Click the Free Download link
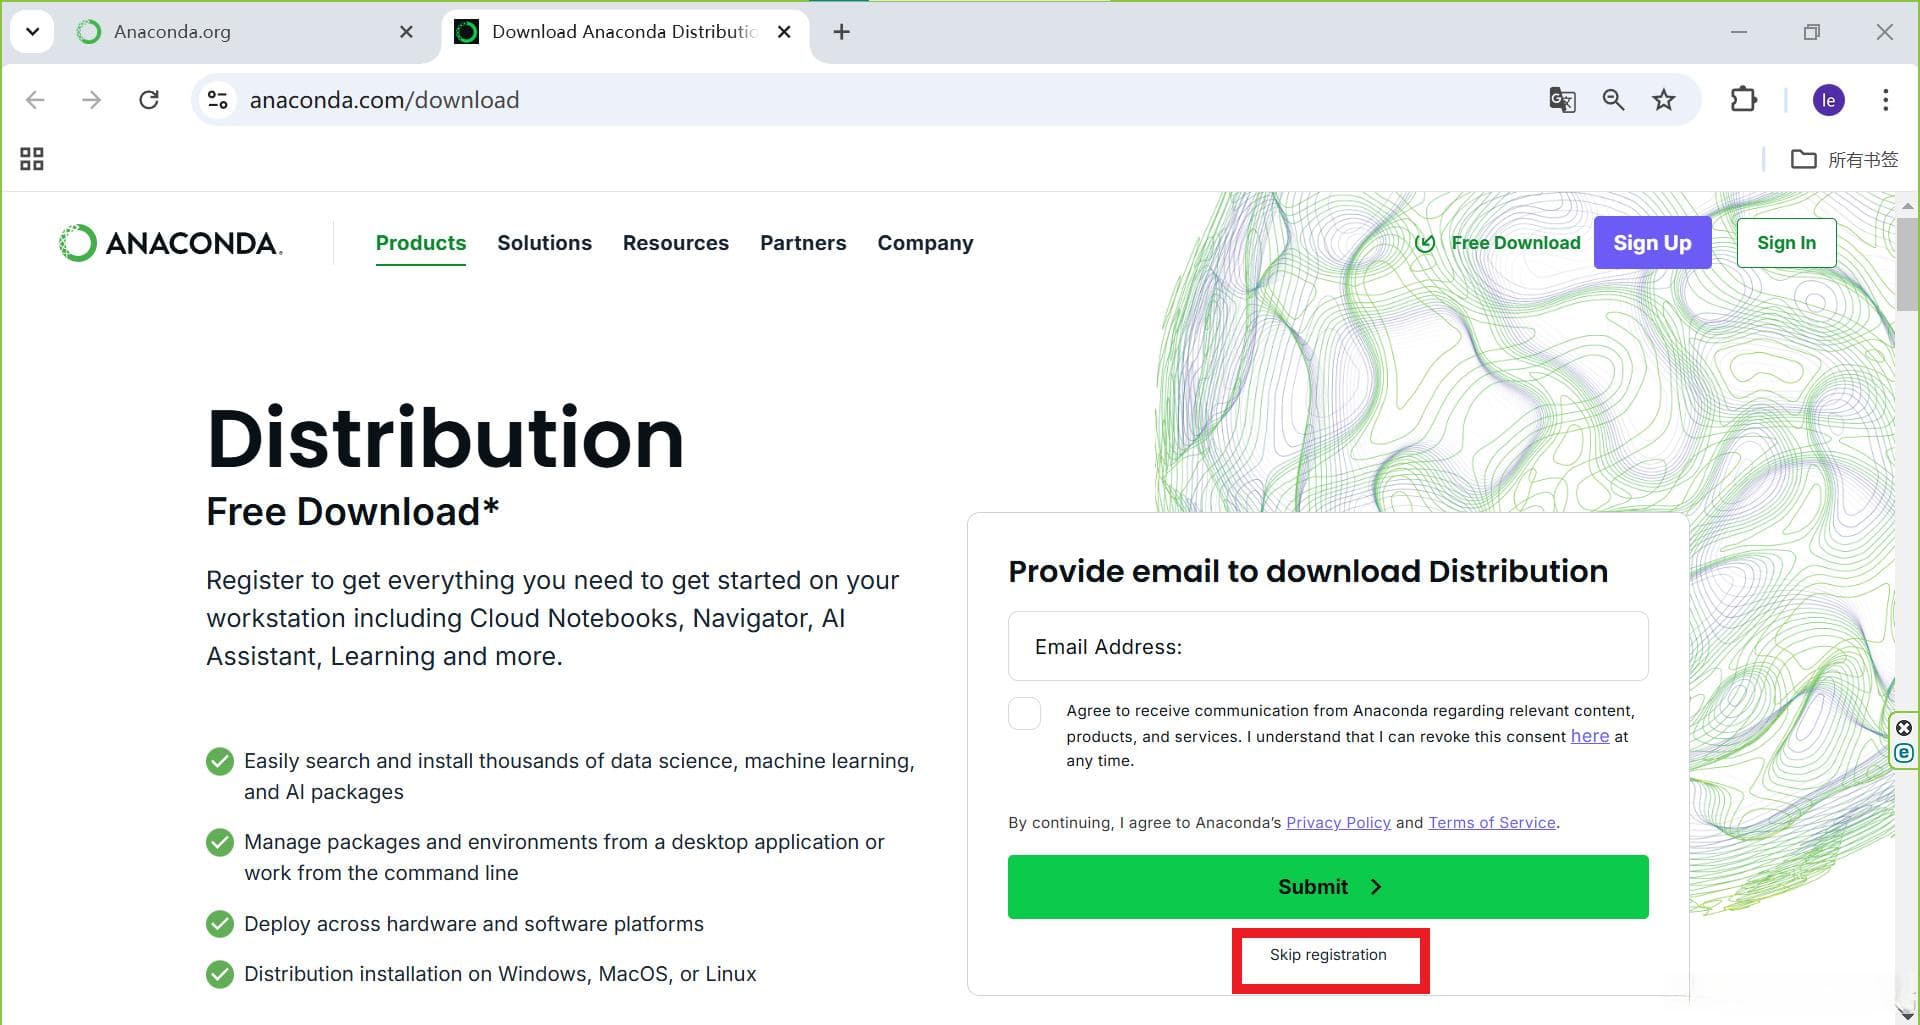Screen dimensions: 1920x1025 click(x=1498, y=243)
